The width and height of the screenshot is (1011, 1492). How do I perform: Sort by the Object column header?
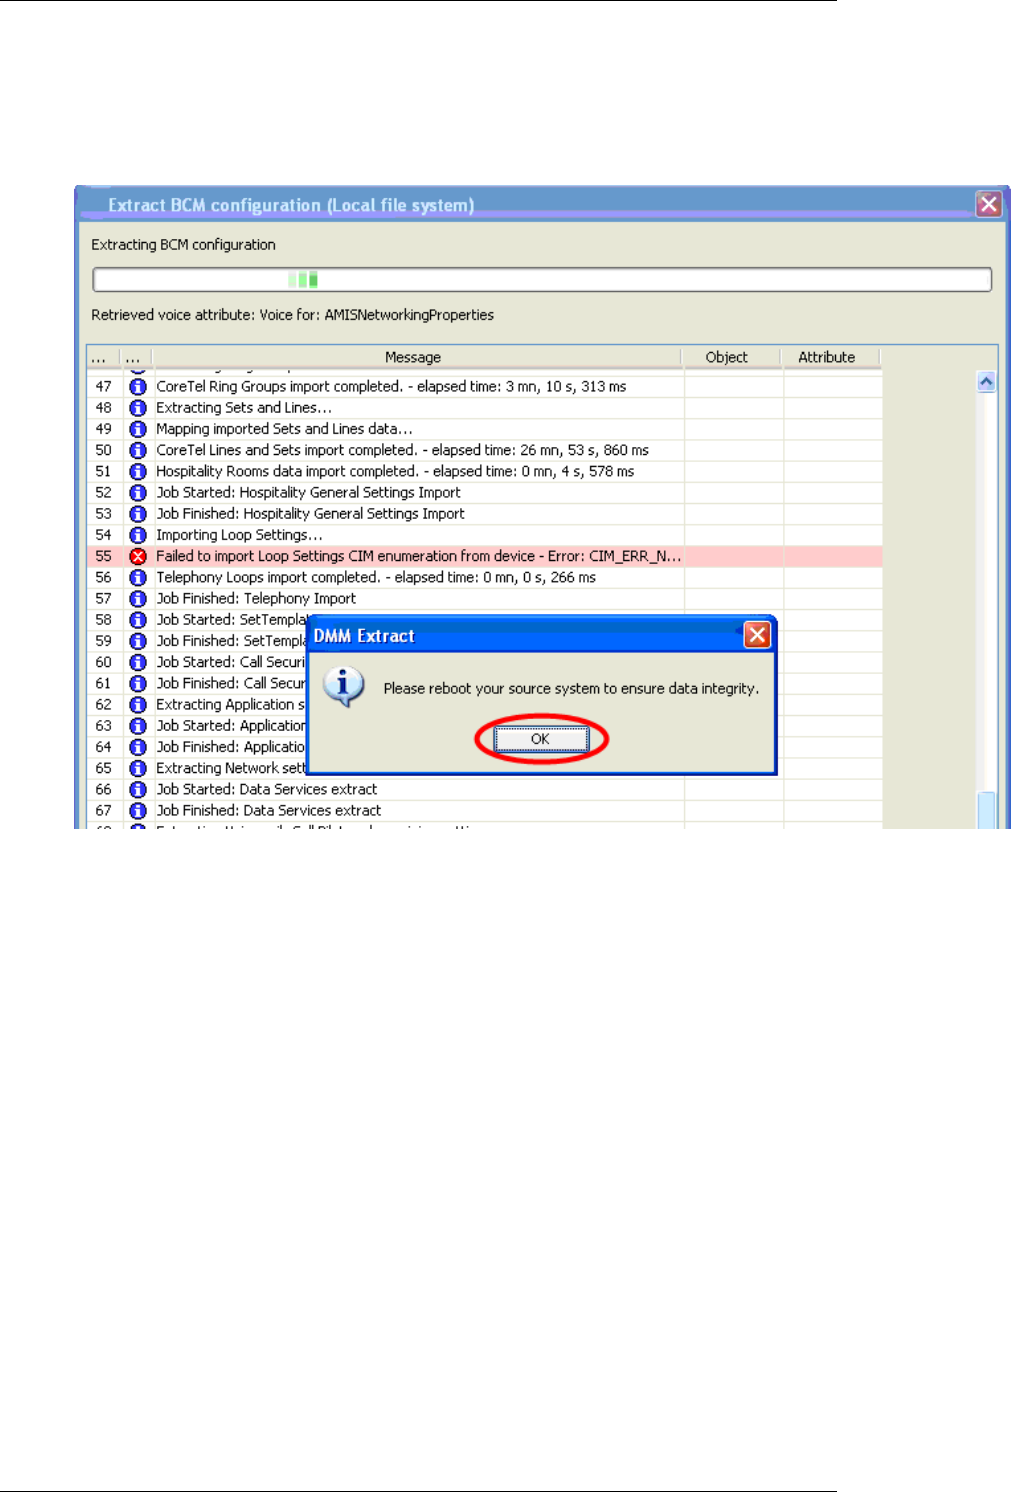(x=730, y=357)
